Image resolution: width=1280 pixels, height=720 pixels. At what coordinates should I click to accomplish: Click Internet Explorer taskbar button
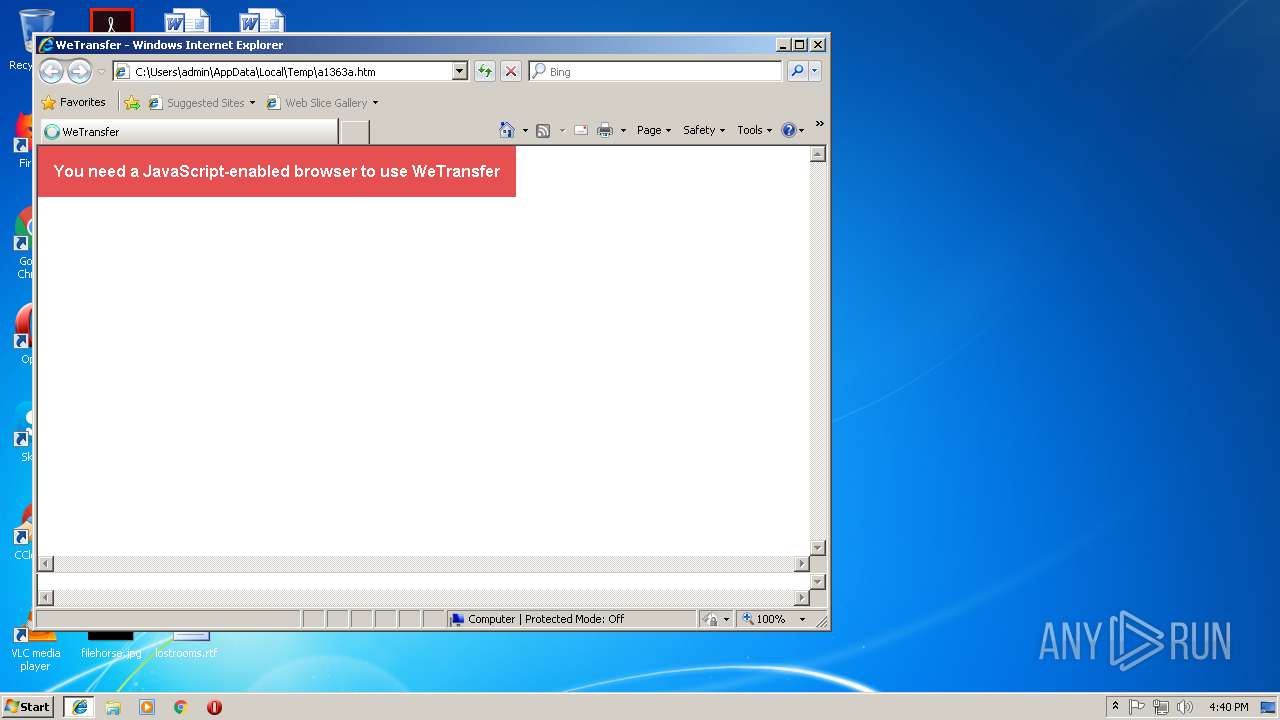coord(79,706)
